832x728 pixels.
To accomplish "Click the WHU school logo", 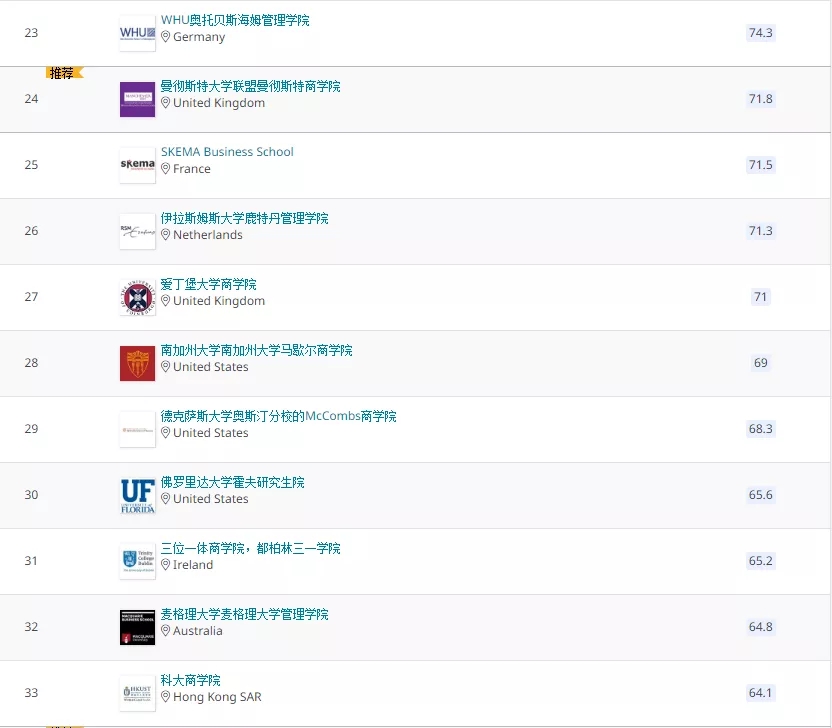I will pyautogui.click(x=137, y=33).
